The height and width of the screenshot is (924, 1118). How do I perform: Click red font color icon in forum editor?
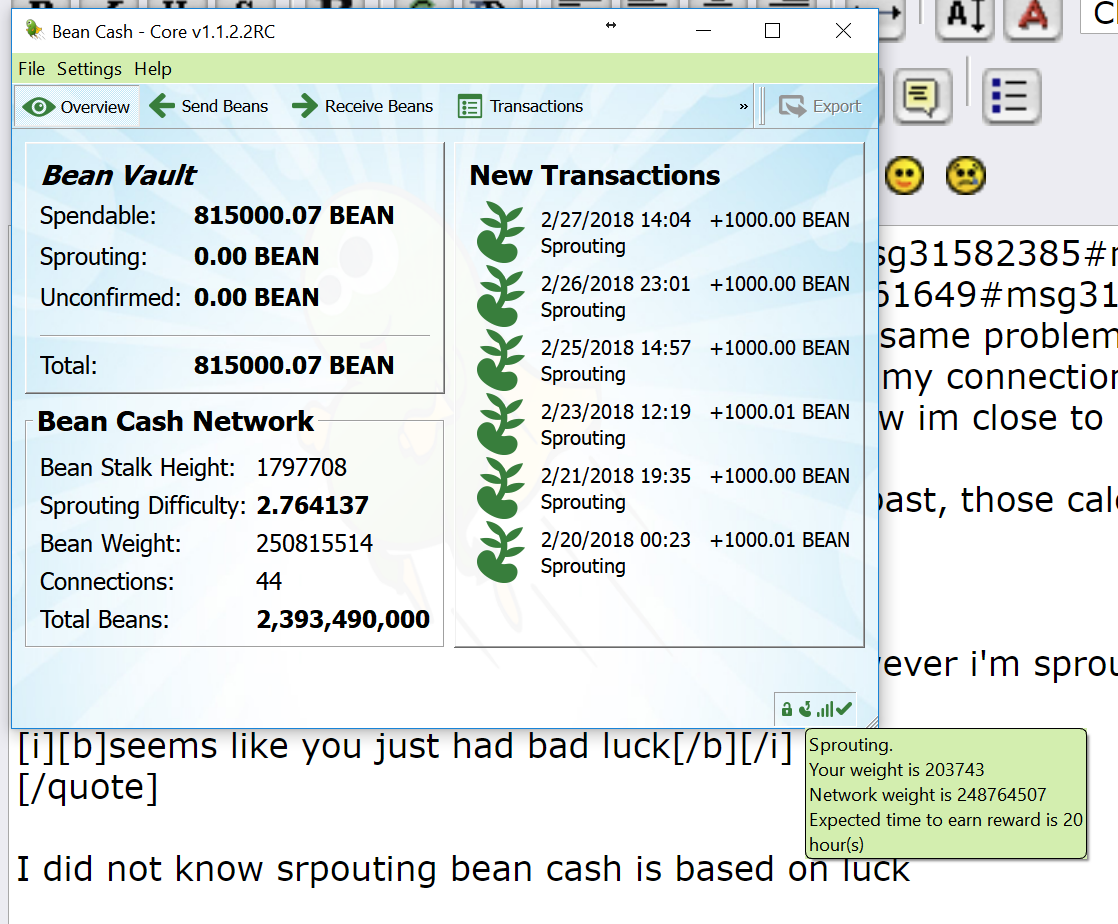[1033, 16]
